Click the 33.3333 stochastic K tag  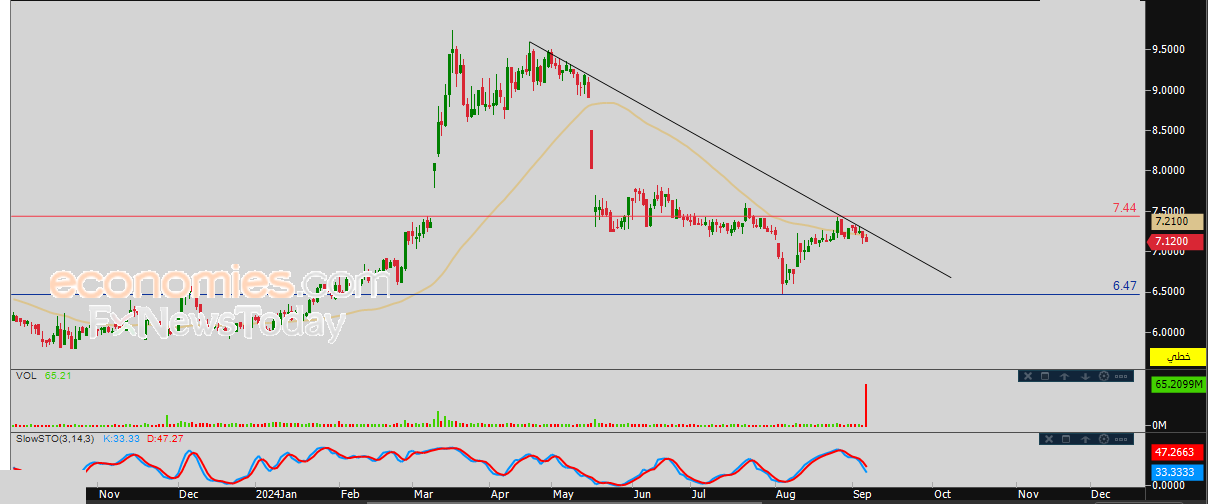pyautogui.click(x=1176, y=470)
